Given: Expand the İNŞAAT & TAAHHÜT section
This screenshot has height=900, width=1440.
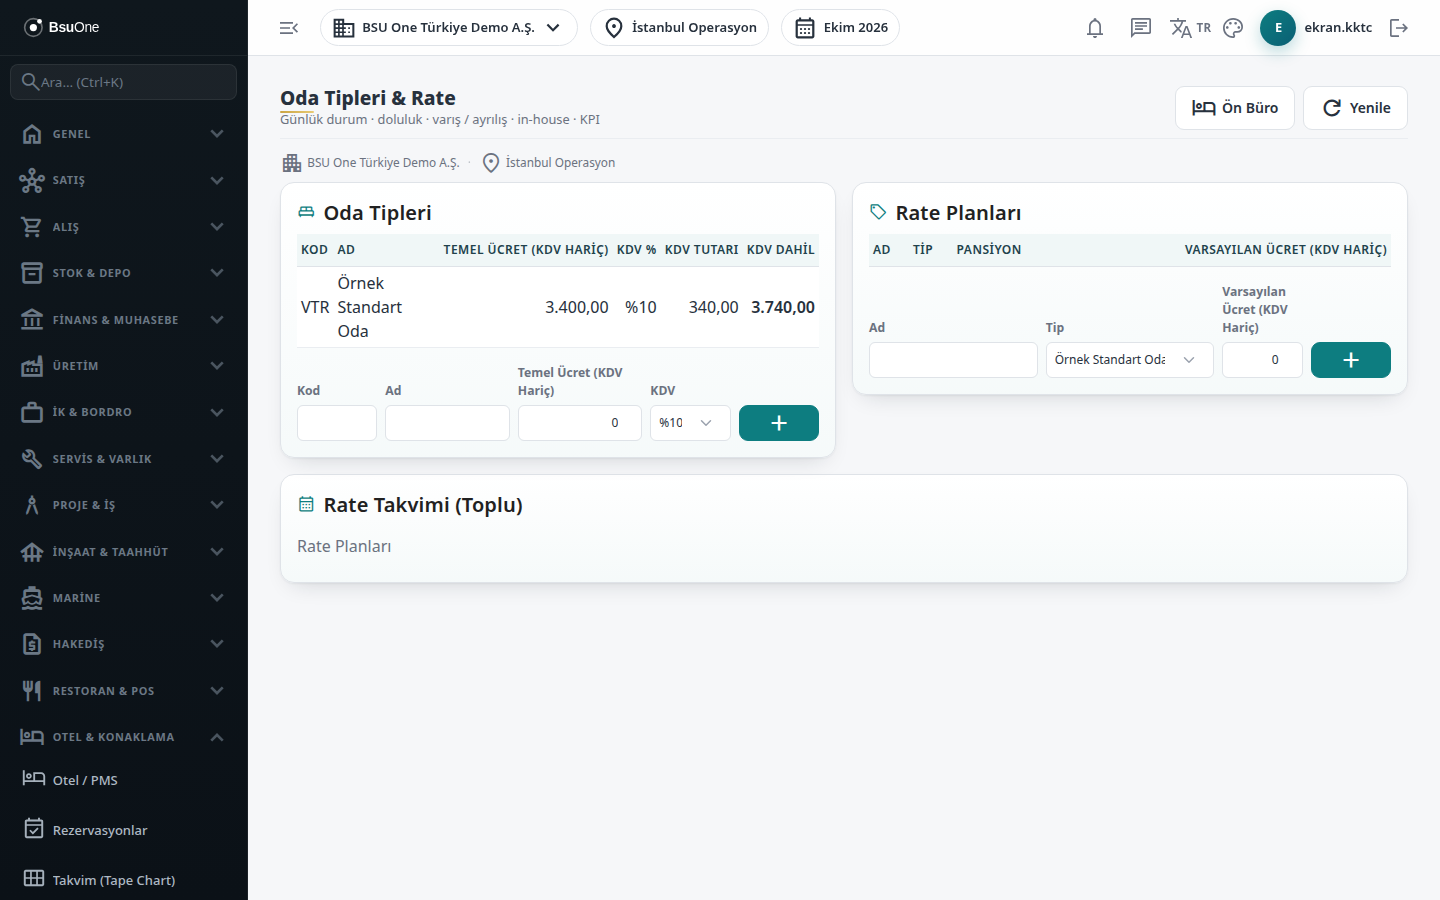Looking at the screenshot, I should [x=124, y=552].
